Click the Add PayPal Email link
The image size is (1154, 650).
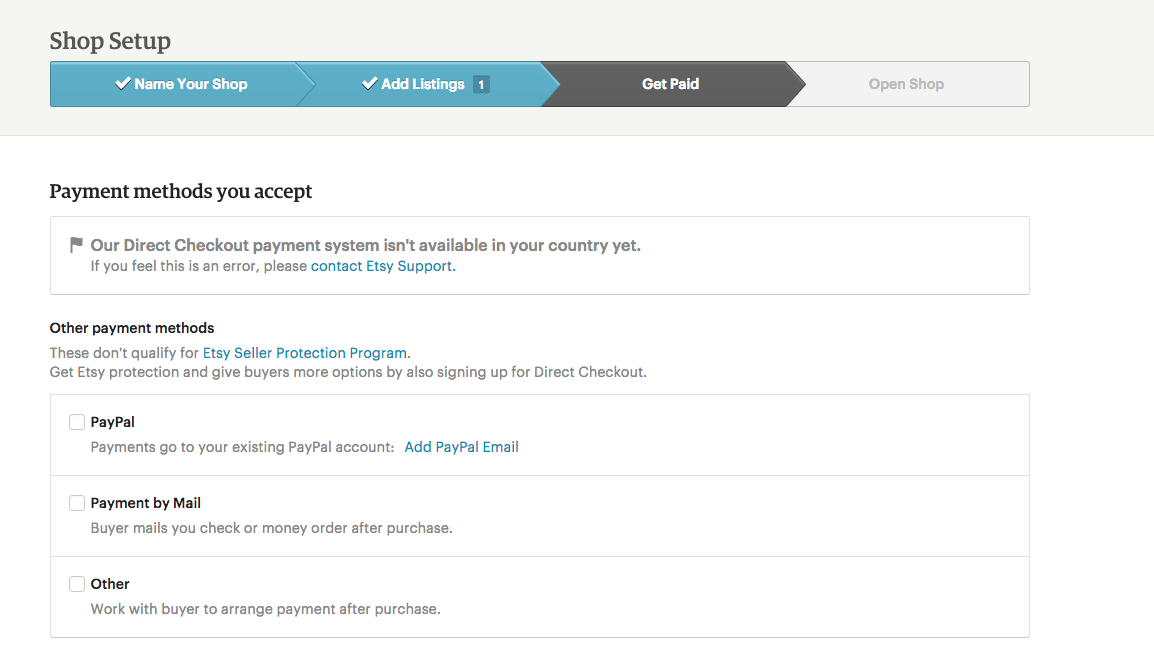(461, 447)
